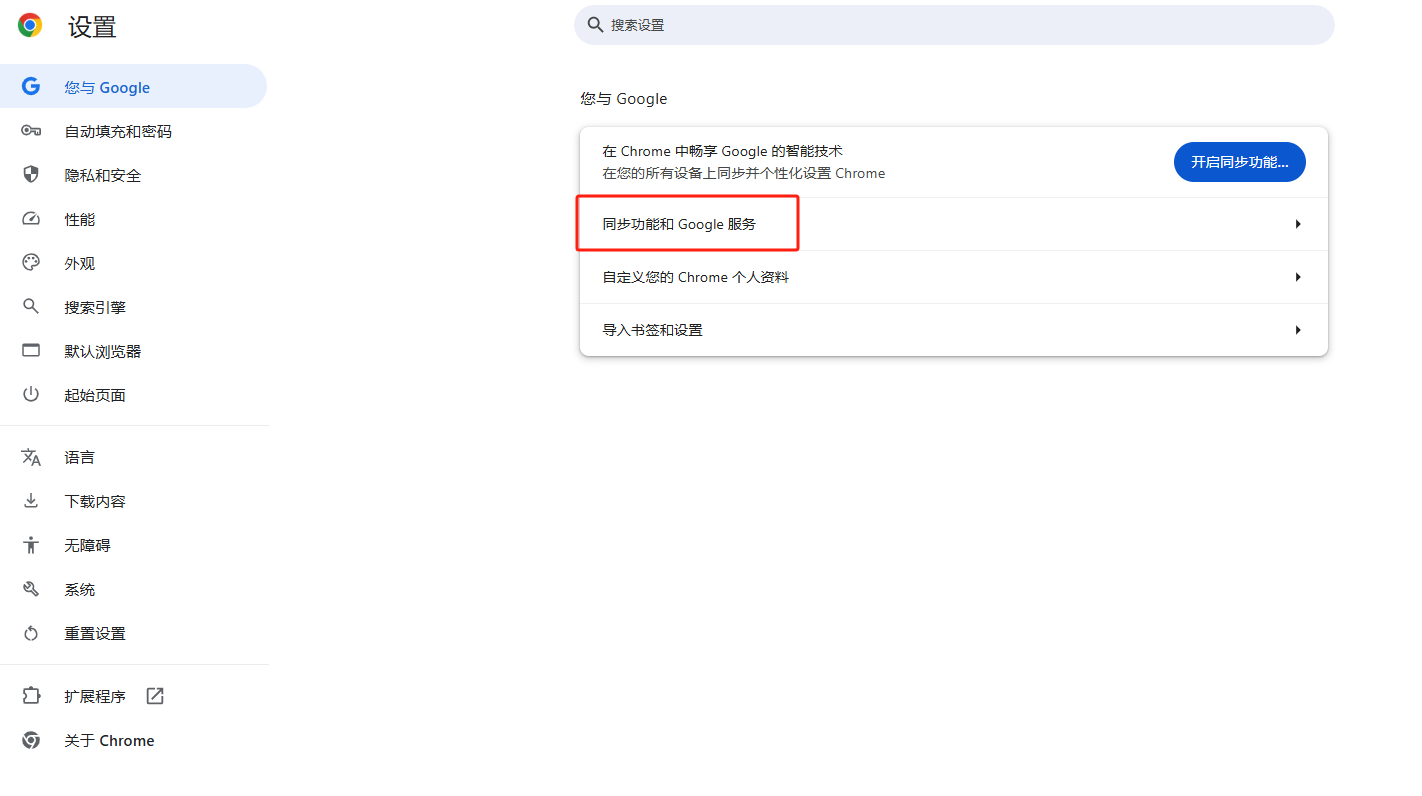Open 无障碍 settings

133,545
